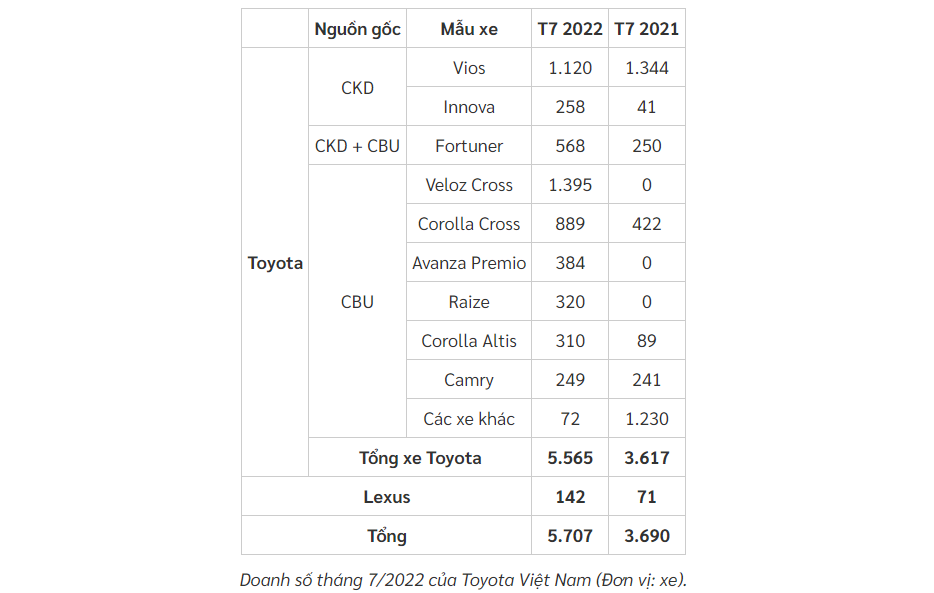
Task: Click the italic caption below the table
Action: click(463, 579)
